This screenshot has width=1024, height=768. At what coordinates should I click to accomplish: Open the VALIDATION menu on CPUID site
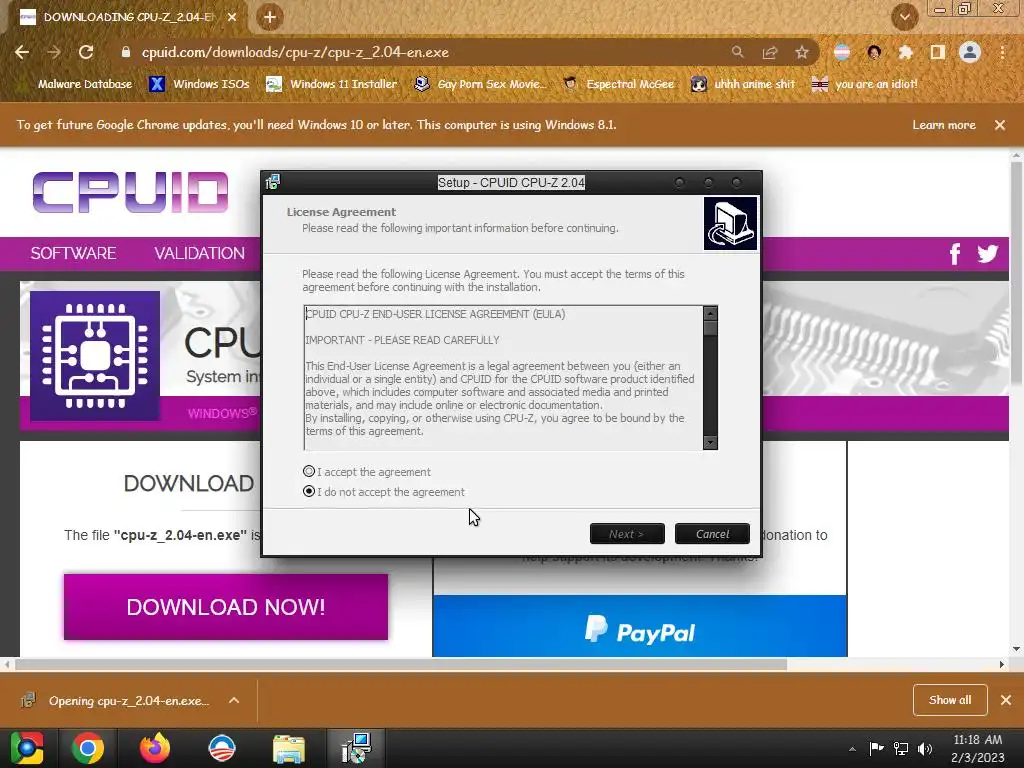pyautogui.click(x=199, y=253)
